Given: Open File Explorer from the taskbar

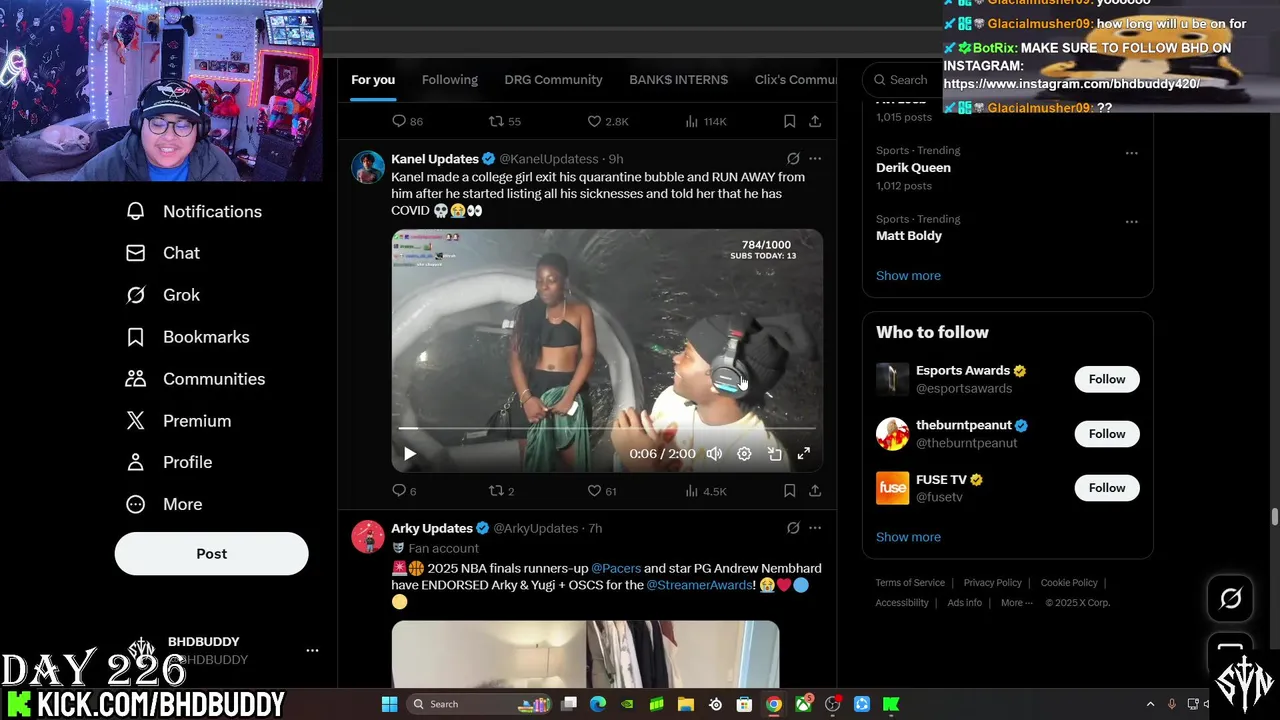Looking at the screenshot, I should coord(686,704).
